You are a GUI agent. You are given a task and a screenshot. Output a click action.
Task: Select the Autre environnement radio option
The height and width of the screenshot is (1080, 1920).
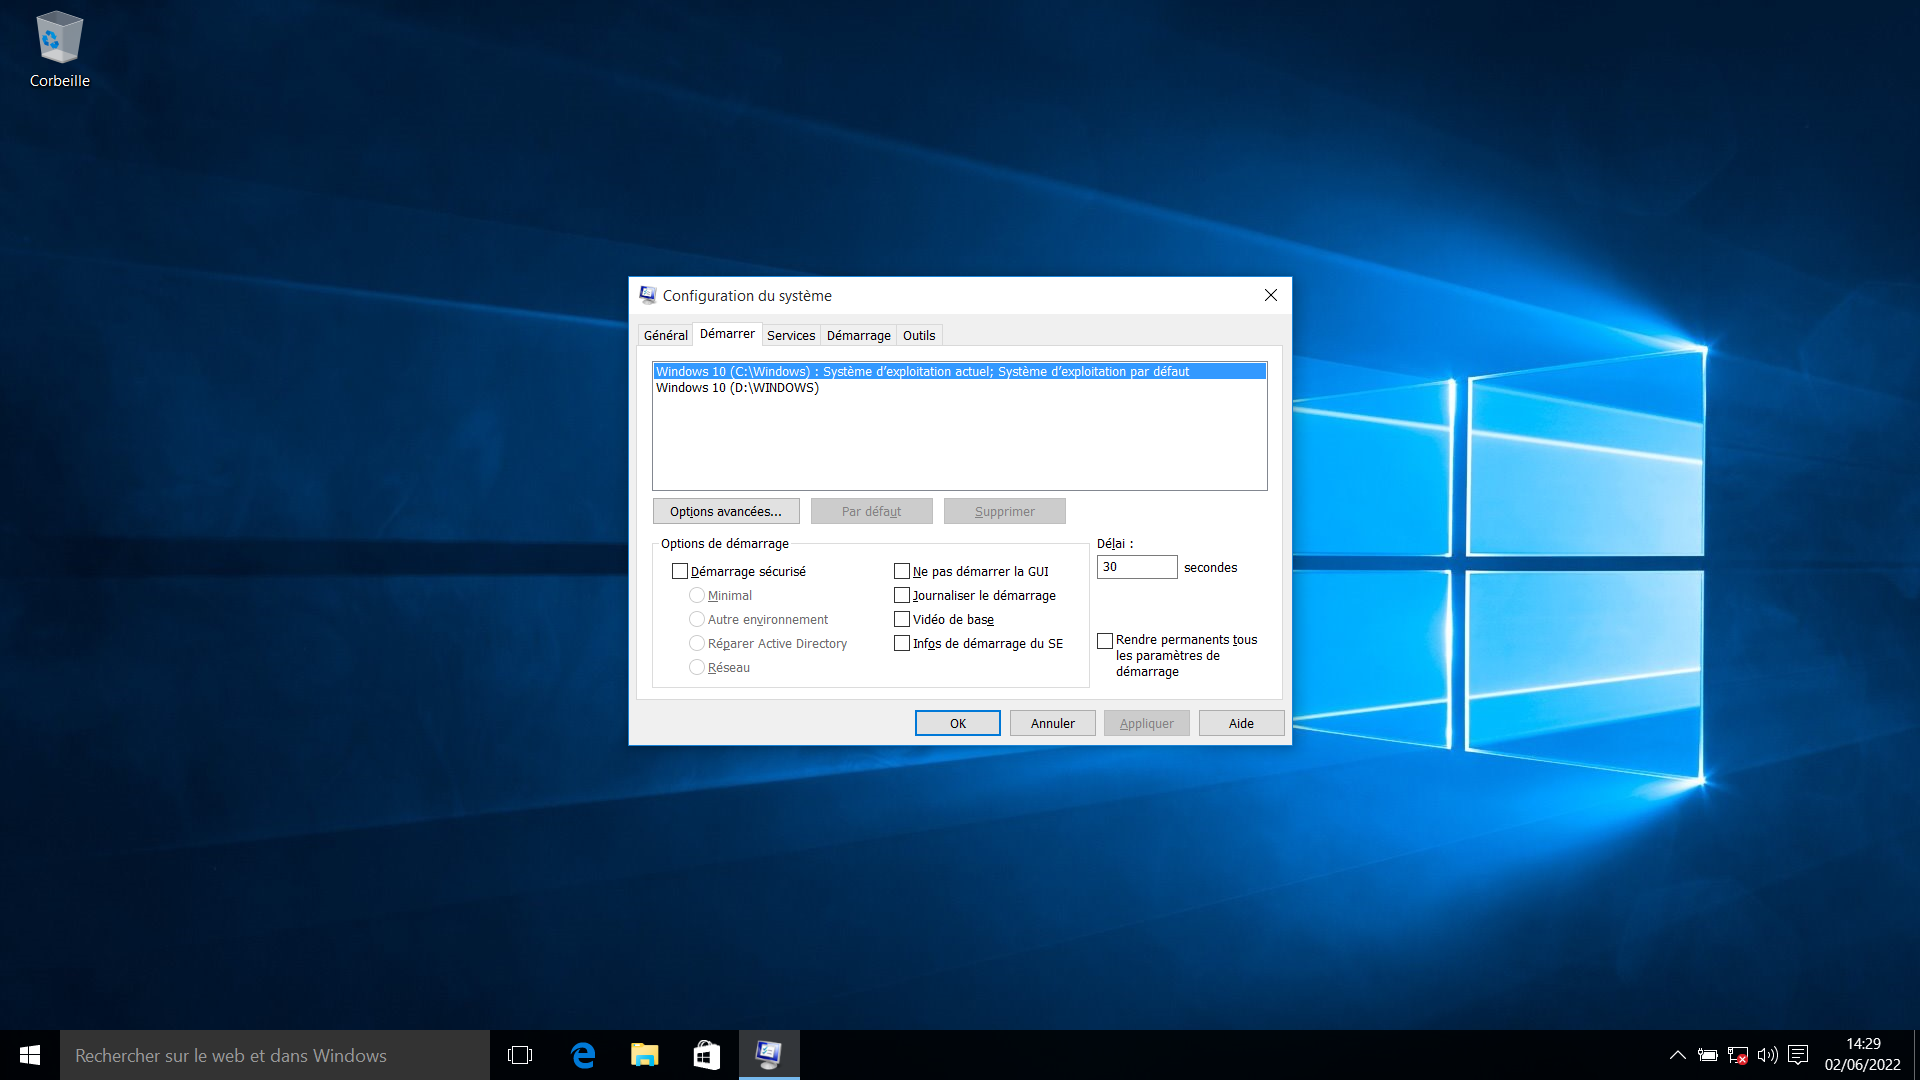coord(697,619)
